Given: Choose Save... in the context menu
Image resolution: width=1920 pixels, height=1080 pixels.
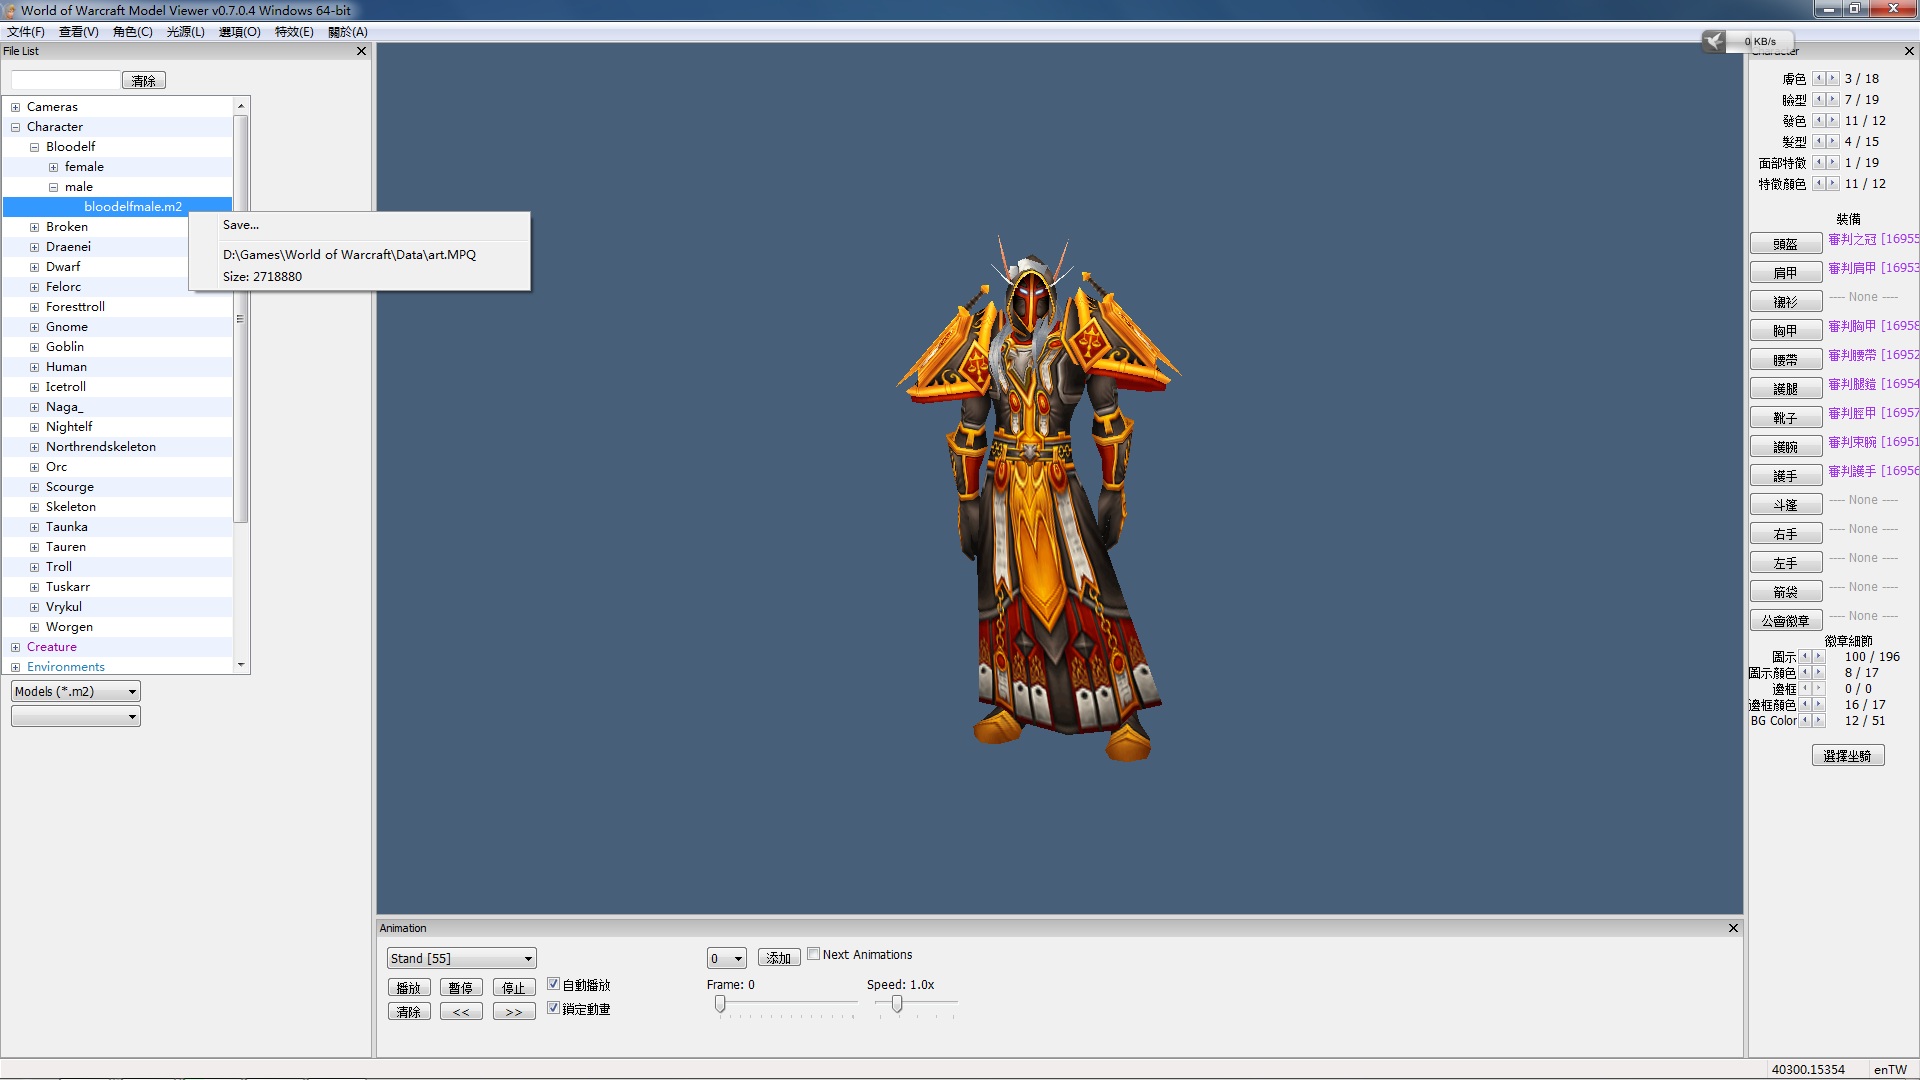Looking at the screenshot, I should point(360,225).
